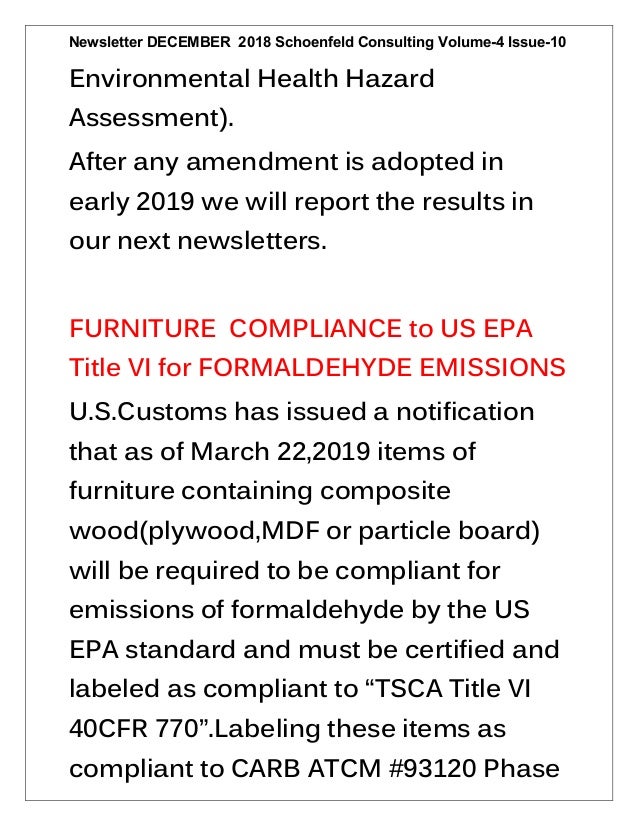The height and width of the screenshot is (826, 638).
Task: Click the red line 'Title VI for FORMALDEHYDE EMISSIONS'
Action: tap(317, 368)
